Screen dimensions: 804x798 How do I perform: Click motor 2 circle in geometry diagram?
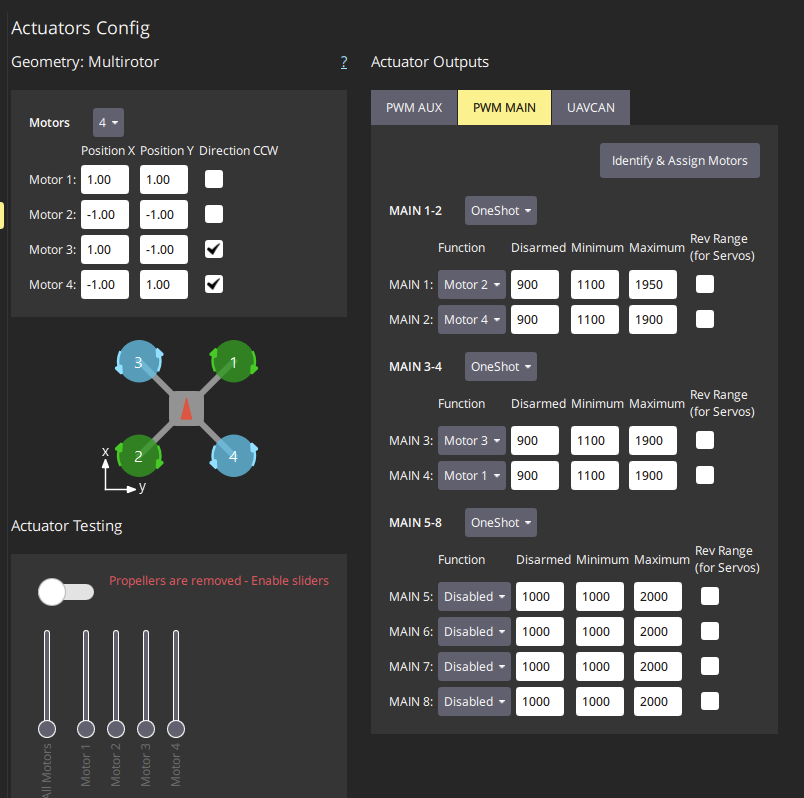(x=139, y=455)
